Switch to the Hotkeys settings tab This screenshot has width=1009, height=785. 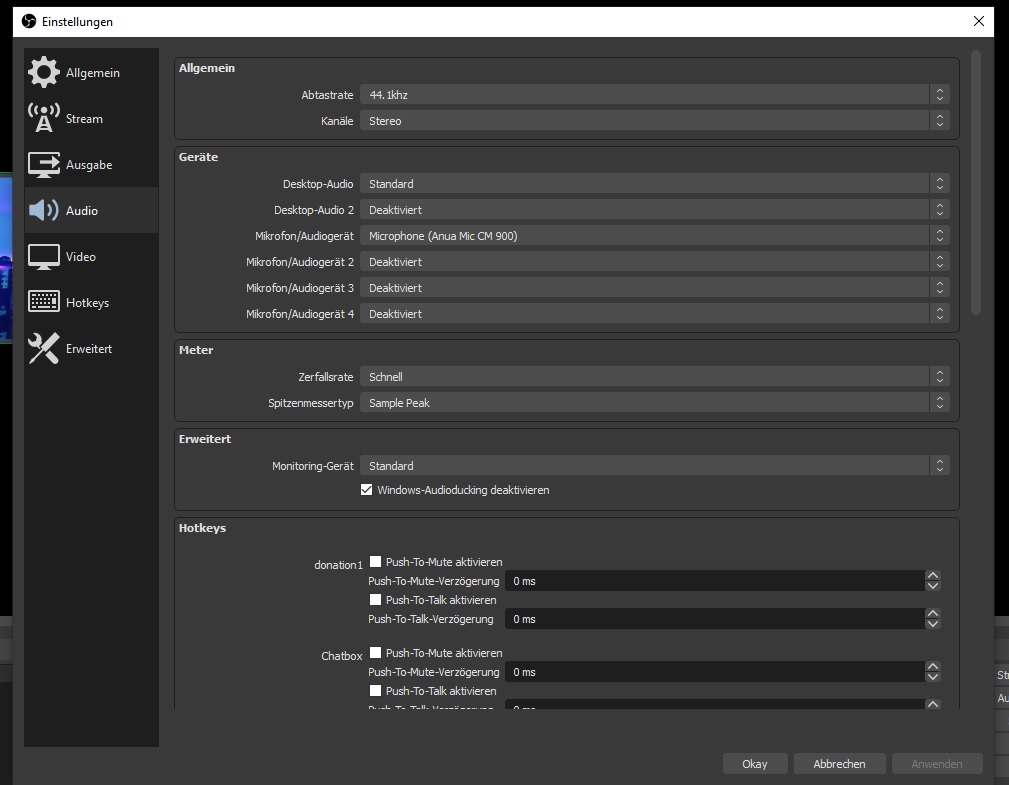87,303
